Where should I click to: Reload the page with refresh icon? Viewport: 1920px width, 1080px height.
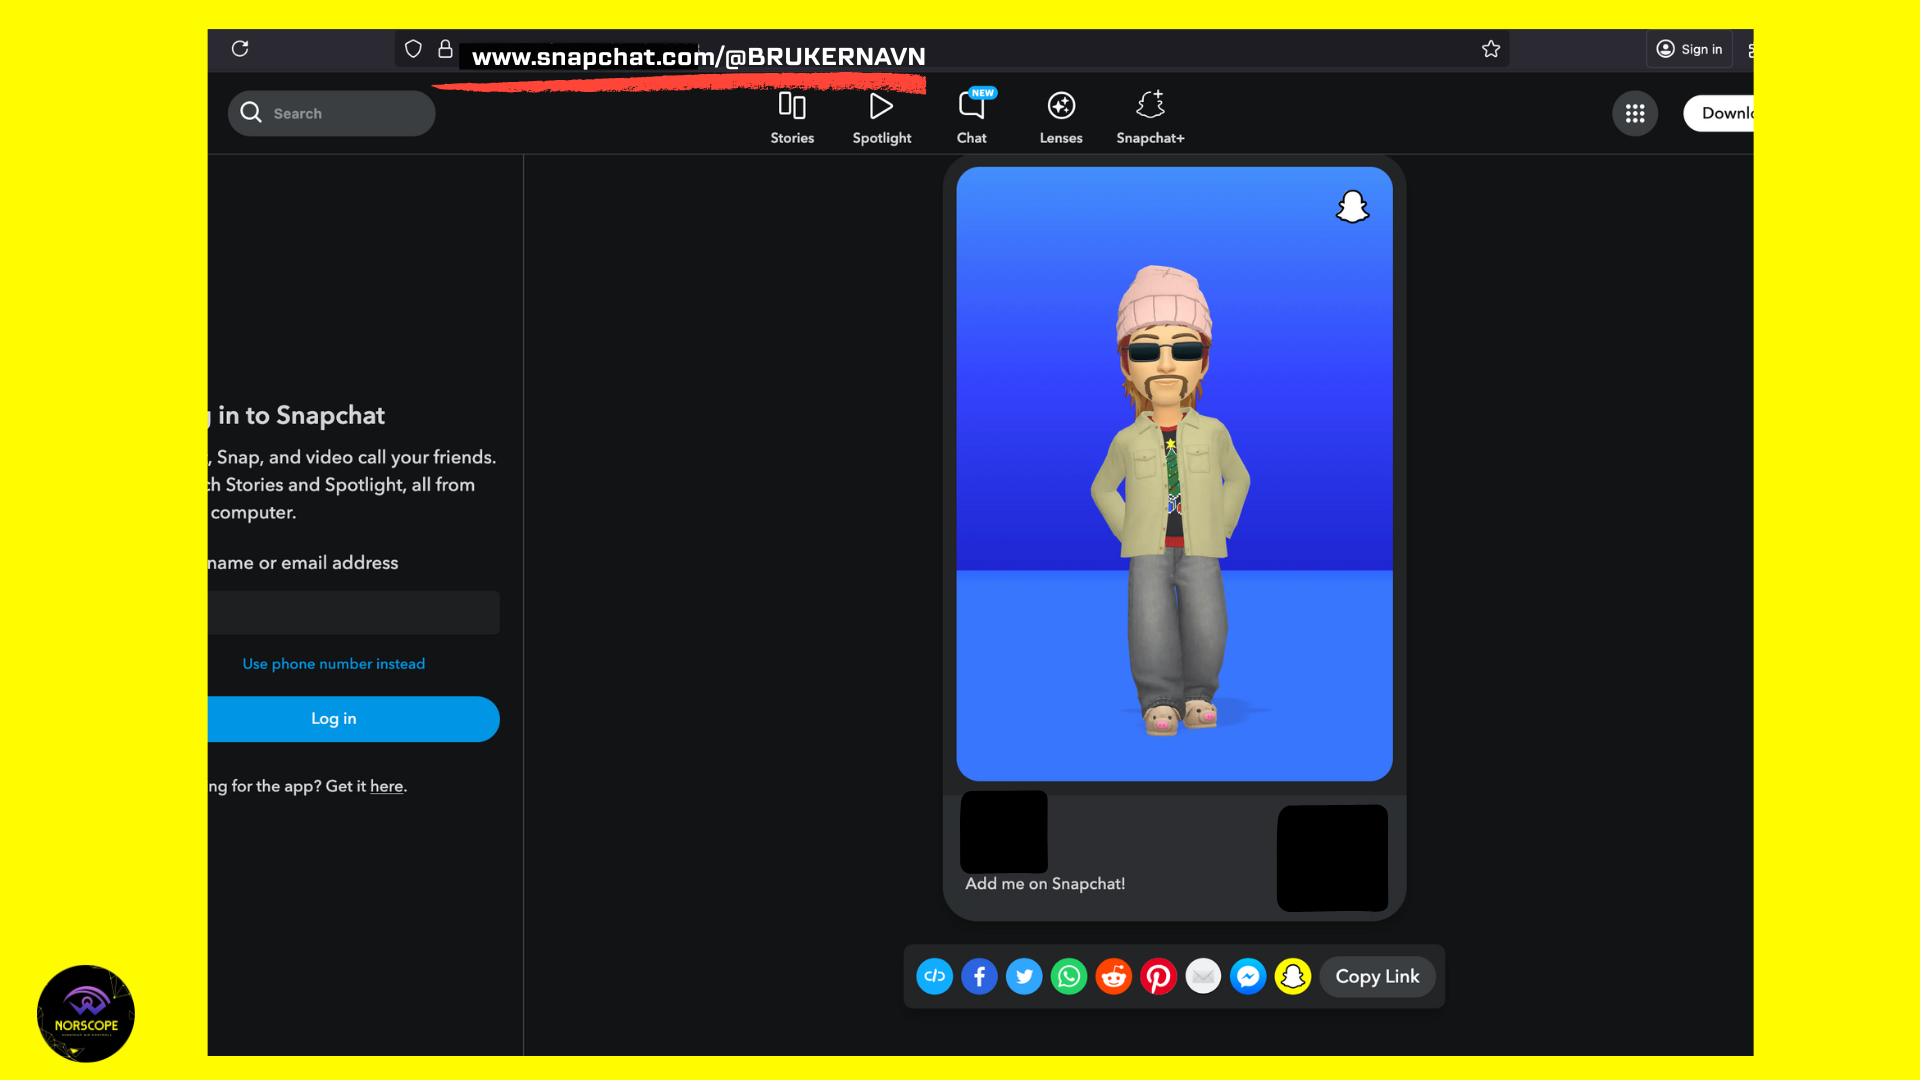(x=240, y=49)
